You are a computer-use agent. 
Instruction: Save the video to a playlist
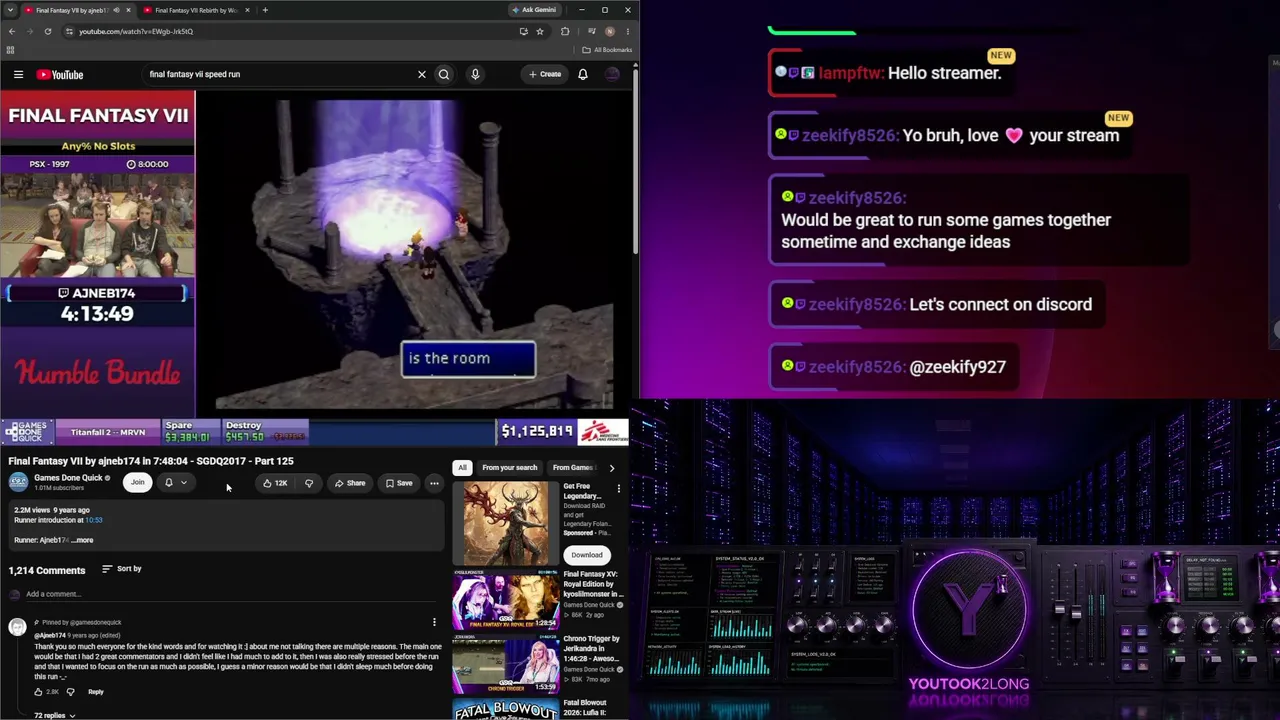[399, 483]
